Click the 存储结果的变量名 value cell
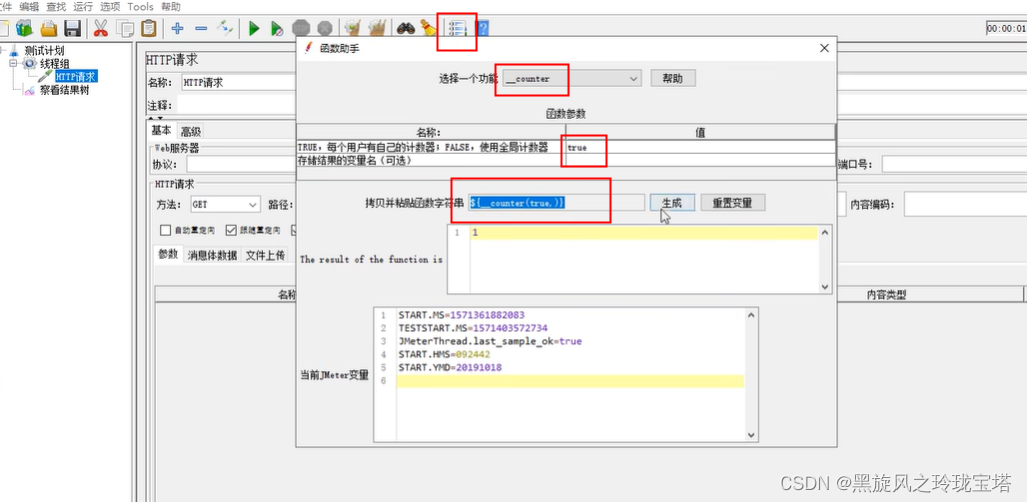The image size is (1027, 502). pos(701,160)
